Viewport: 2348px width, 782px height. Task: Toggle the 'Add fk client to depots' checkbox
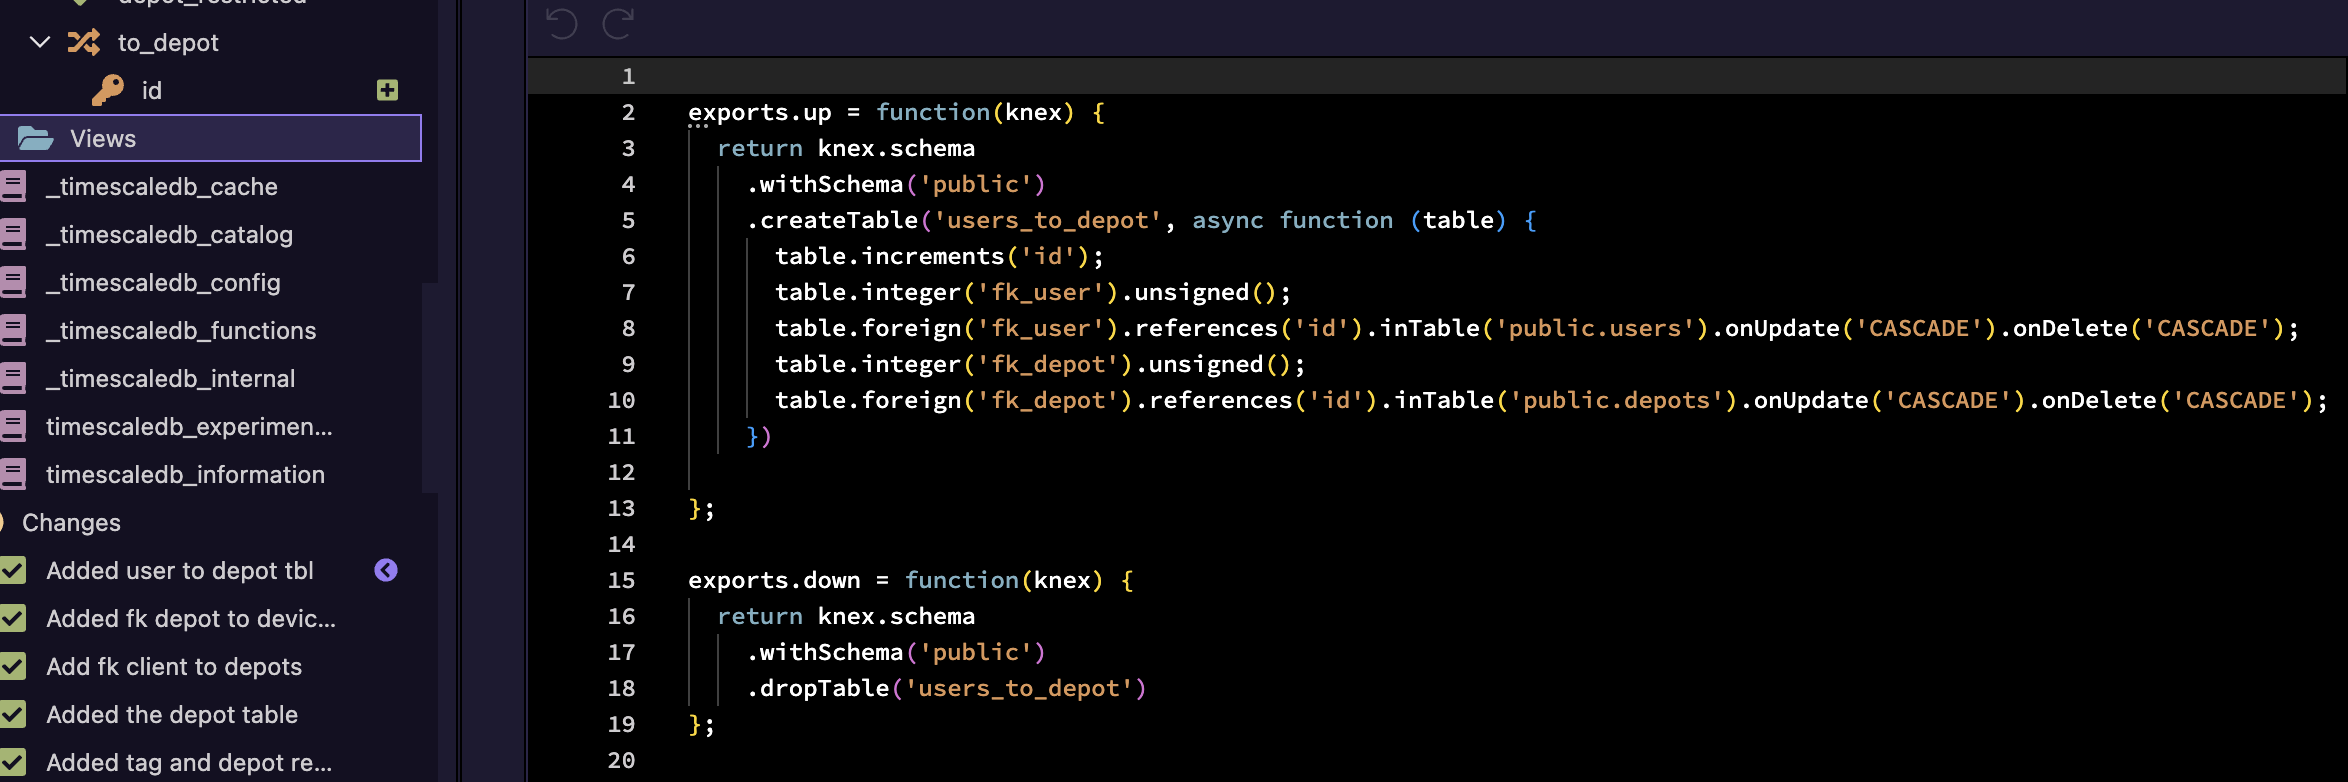click(x=13, y=666)
